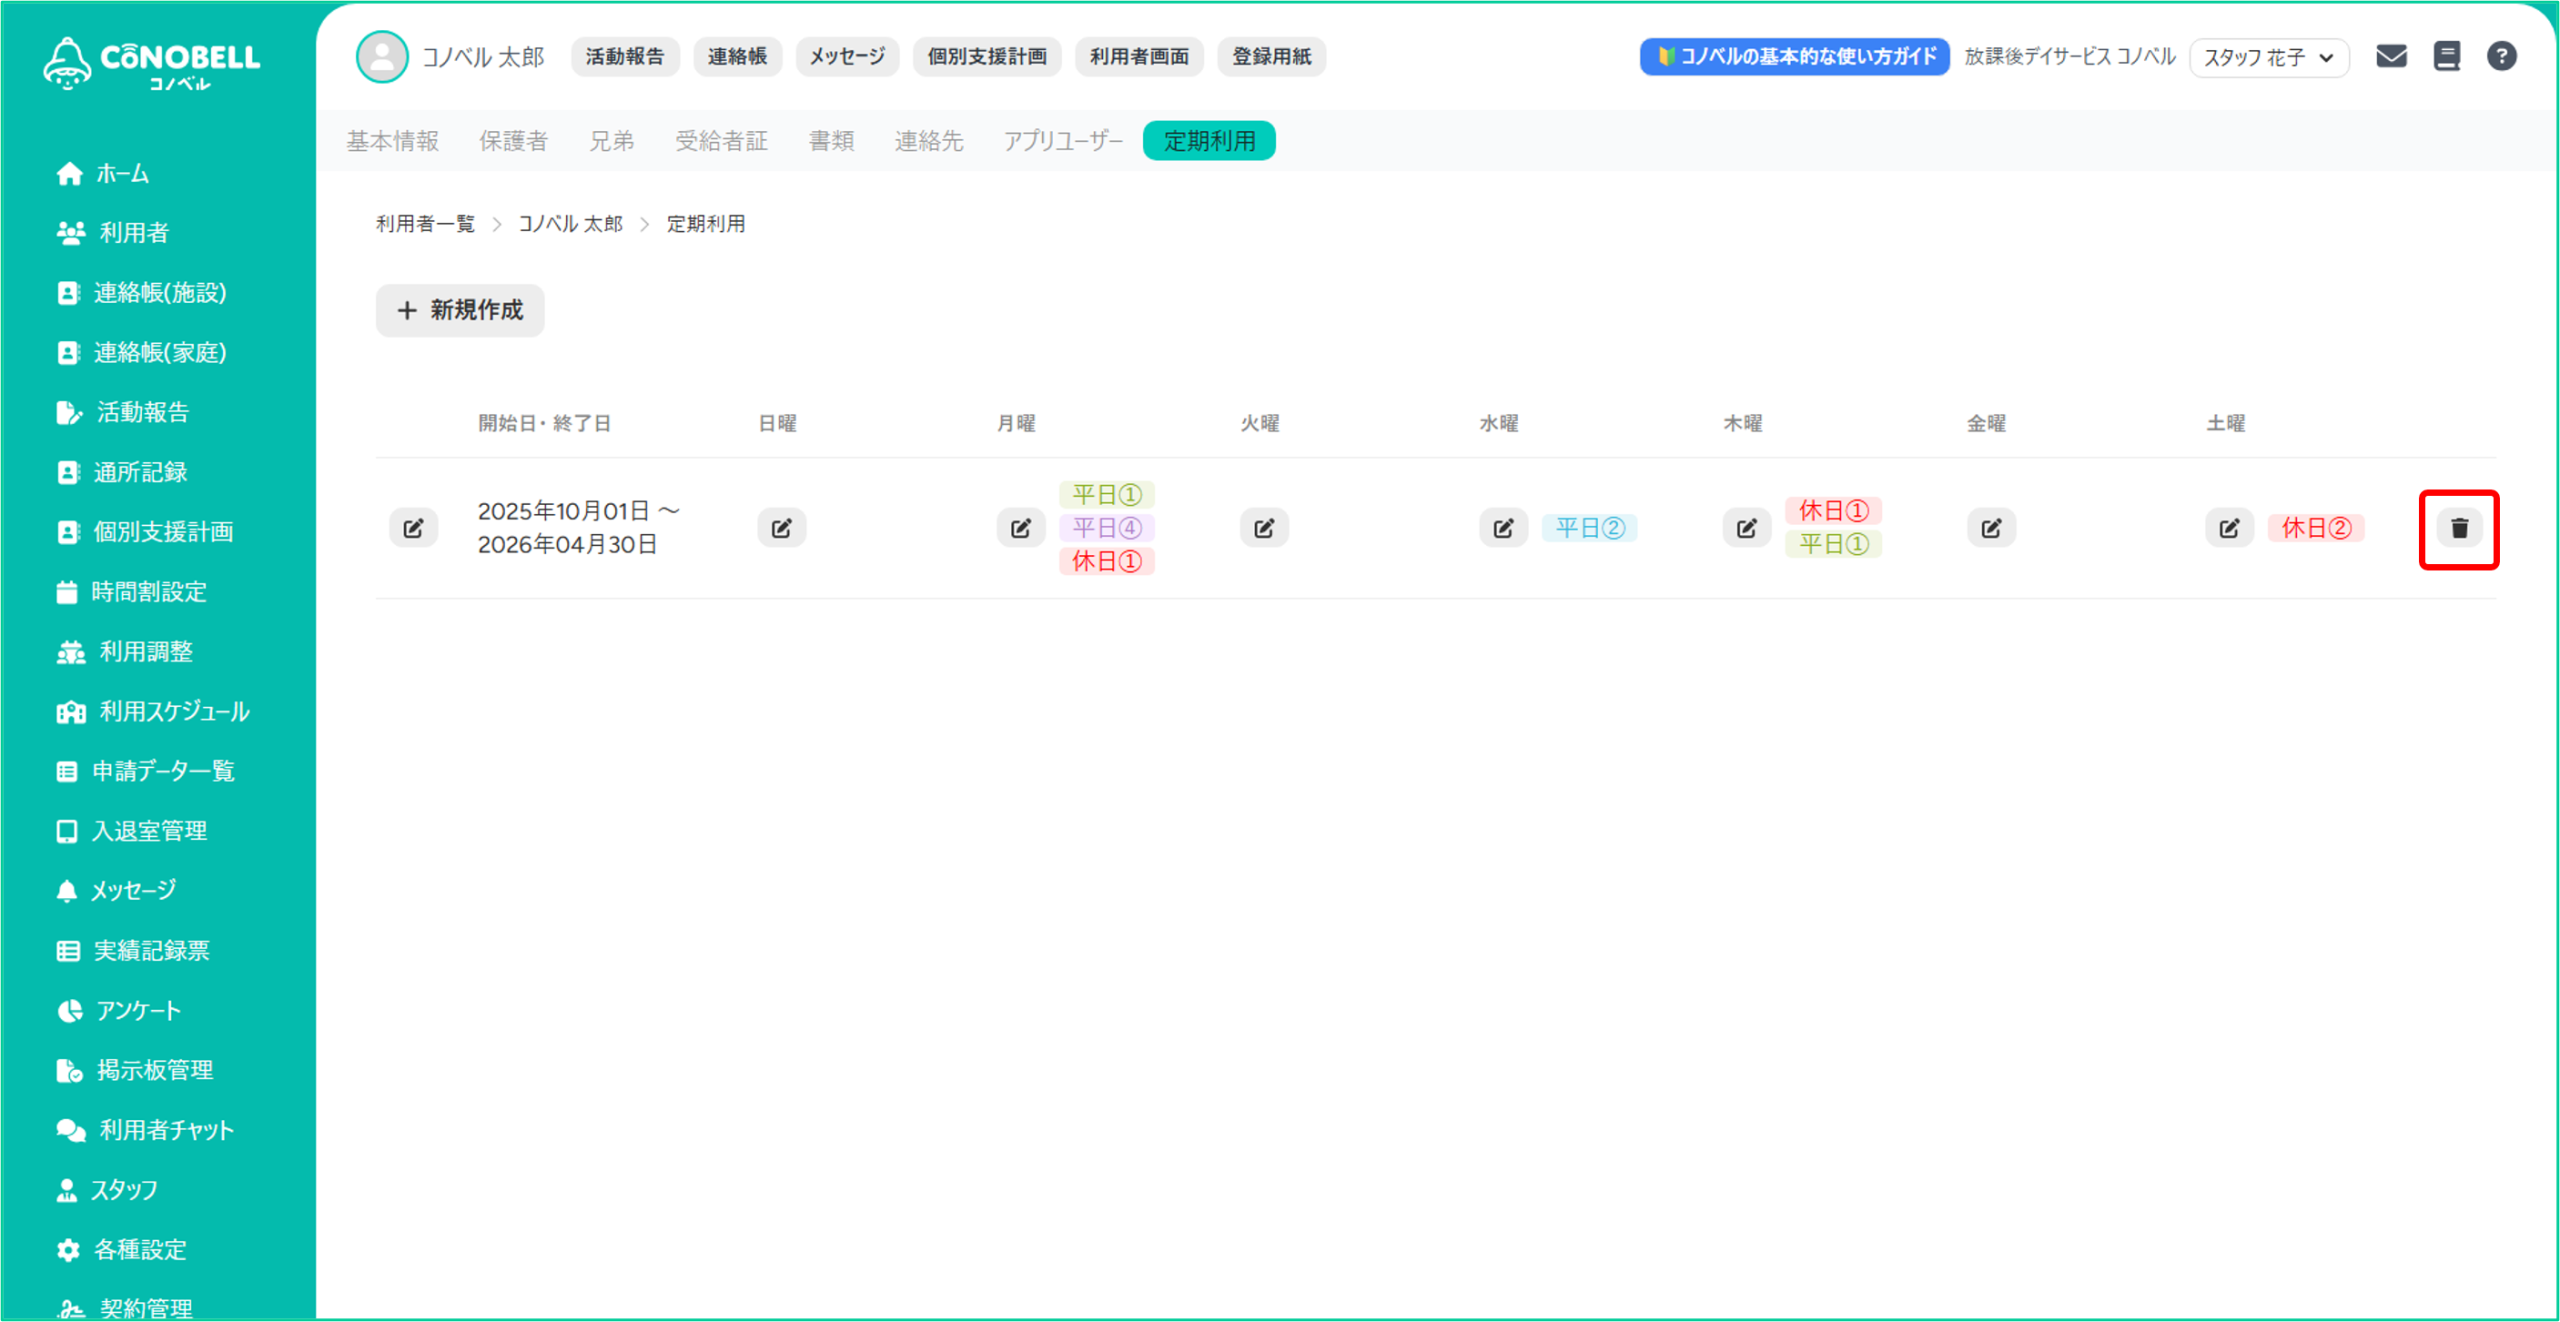Open コノベルの基本的な使い方ガイド link
This screenshot has height=1322, width=2560.
1794,57
